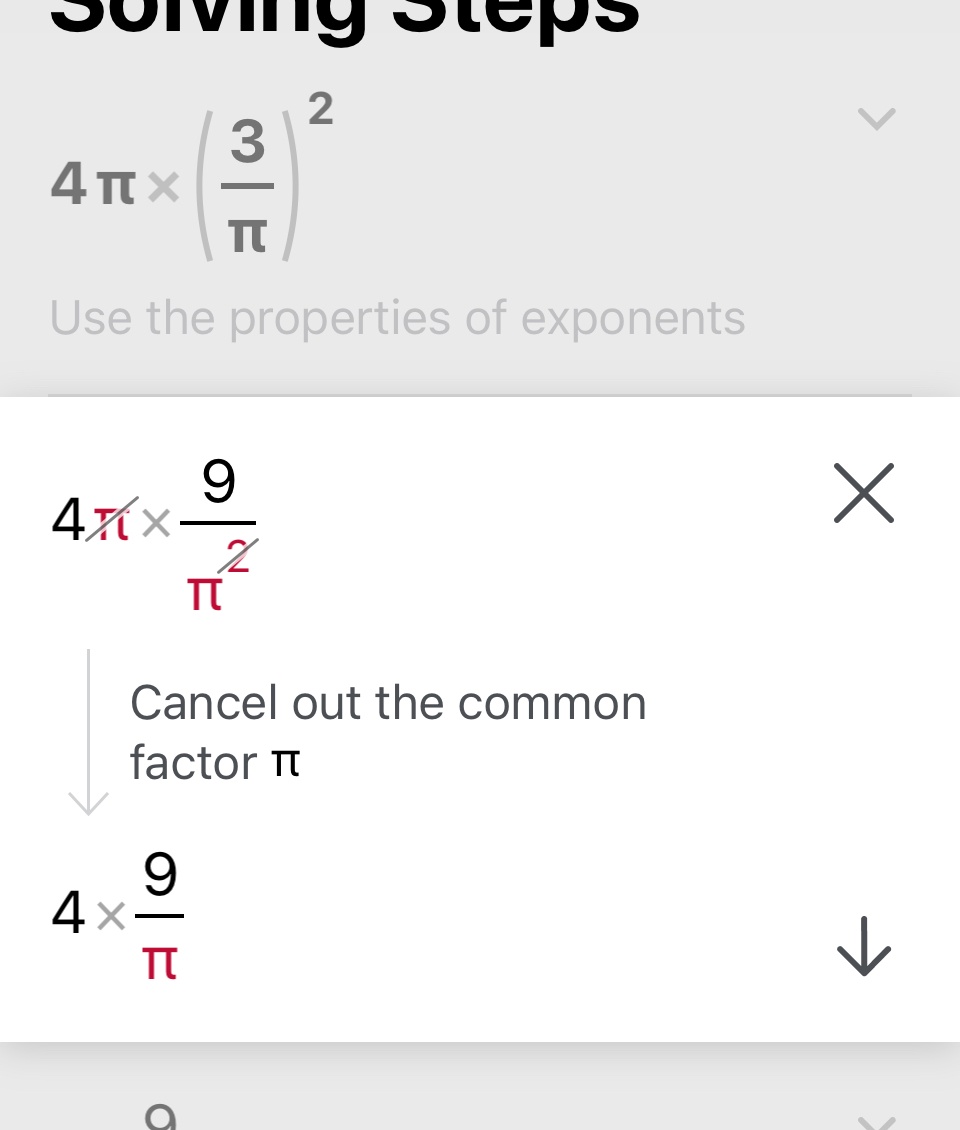The height and width of the screenshot is (1130, 960).
Task: Expand the top step using its chevron
Action: coord(876,119)
